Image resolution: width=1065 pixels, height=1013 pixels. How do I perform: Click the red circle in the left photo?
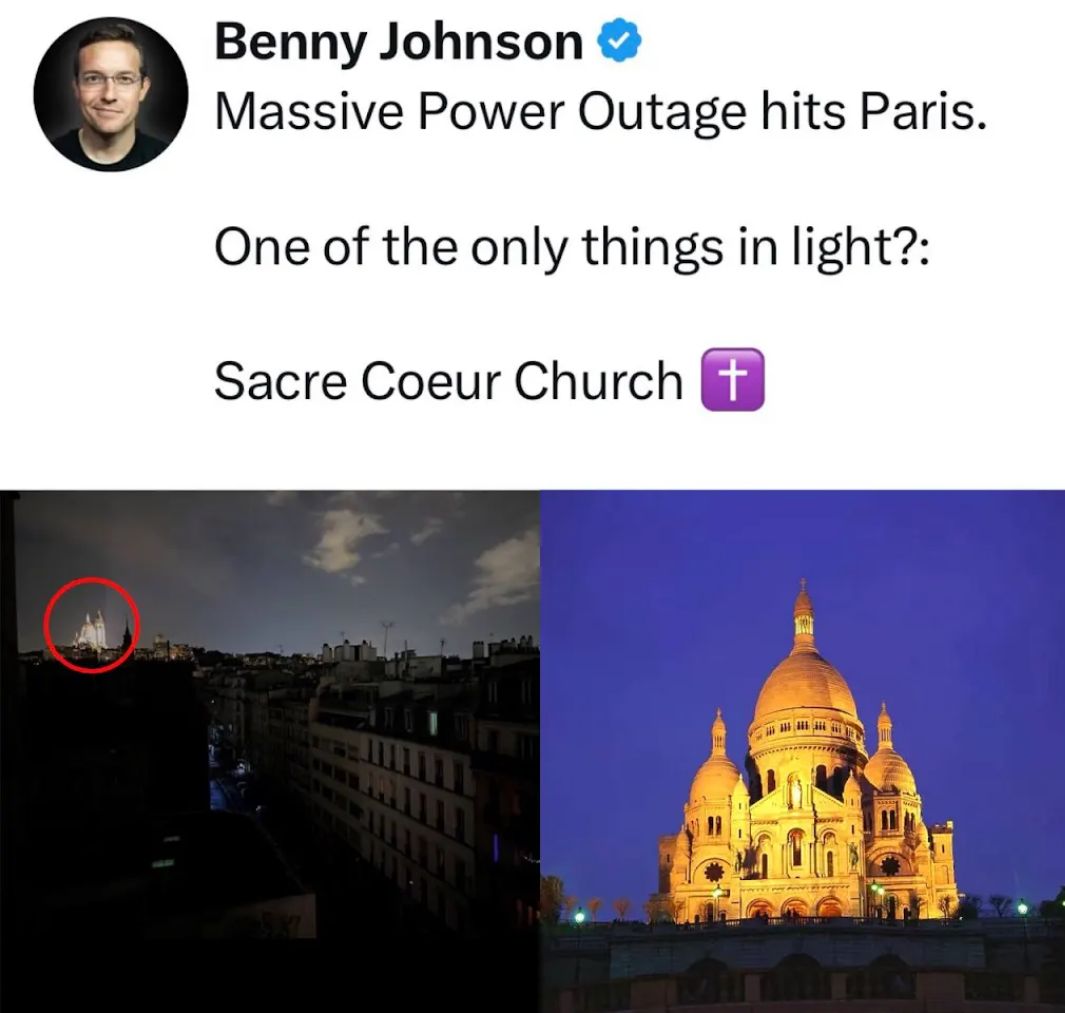[x=92, y=626]
